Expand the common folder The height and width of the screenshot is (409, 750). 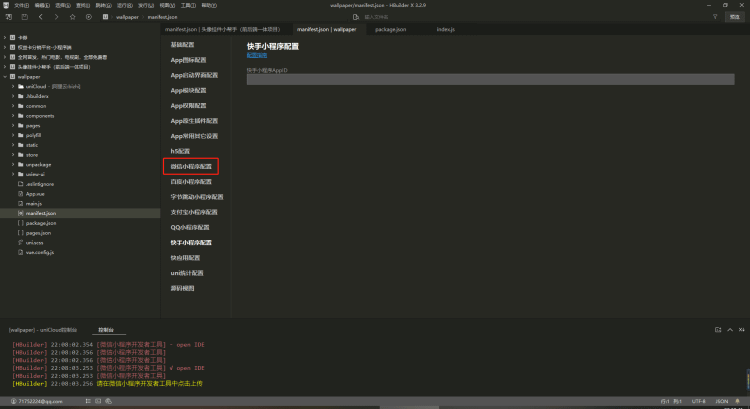click(x=13, y=106)
